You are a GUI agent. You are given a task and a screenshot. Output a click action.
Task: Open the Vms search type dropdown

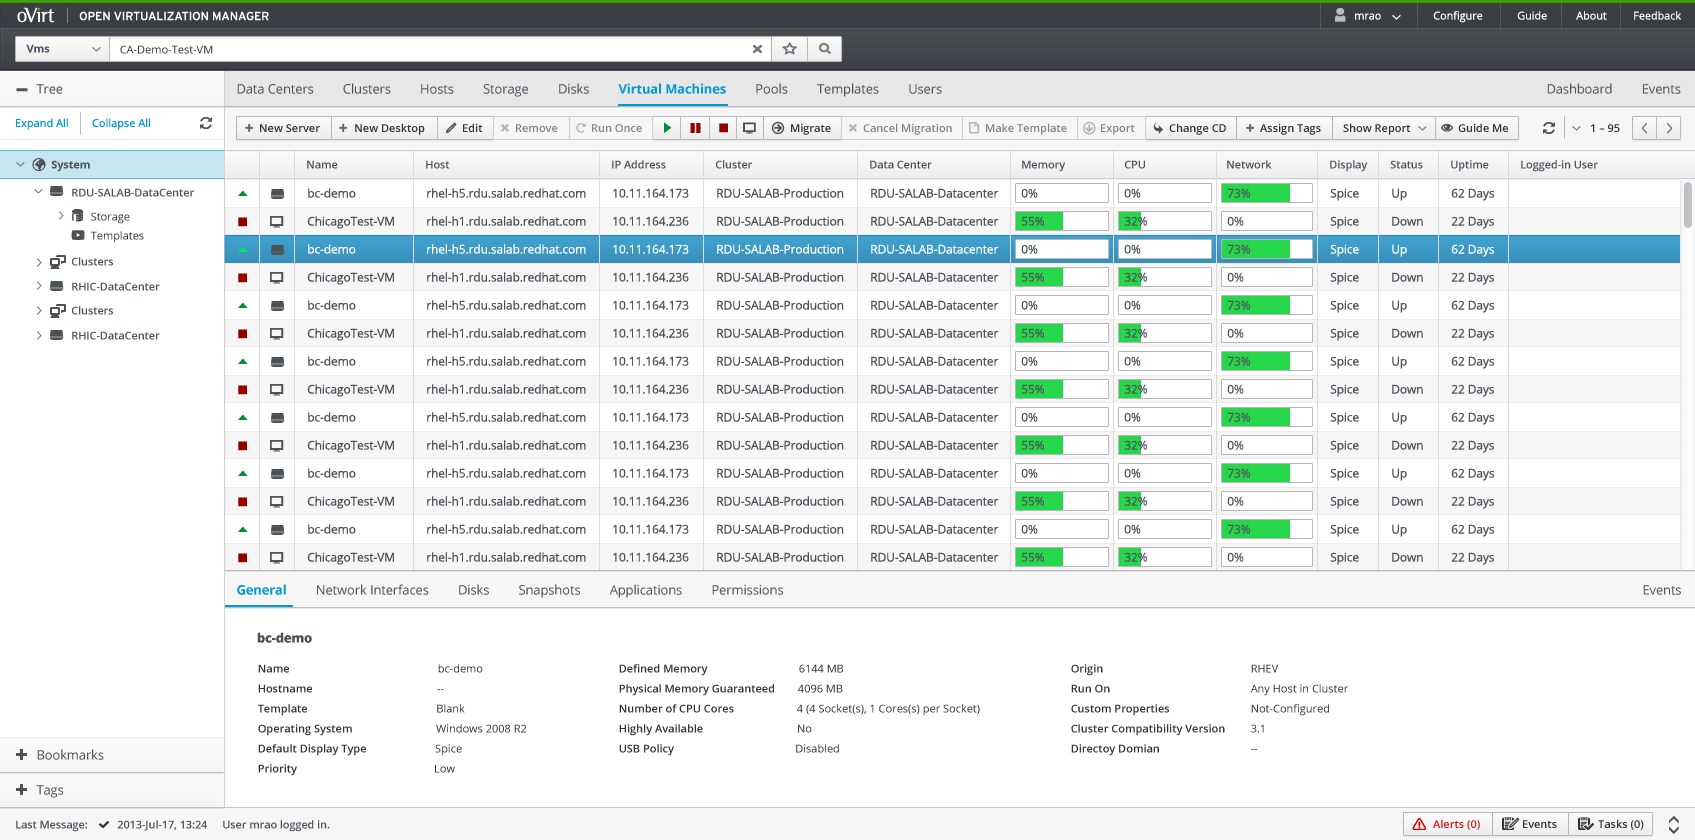(x=63, y=49)
